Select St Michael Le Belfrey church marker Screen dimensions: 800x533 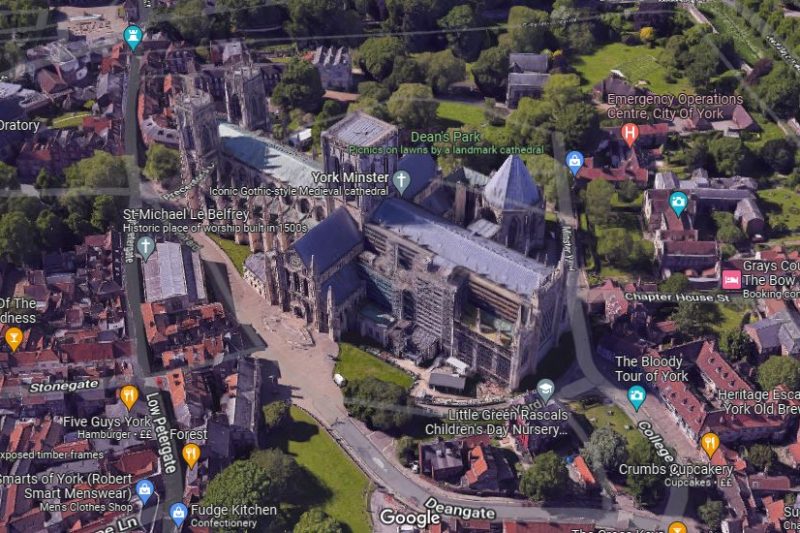click(x=146, y=246)
